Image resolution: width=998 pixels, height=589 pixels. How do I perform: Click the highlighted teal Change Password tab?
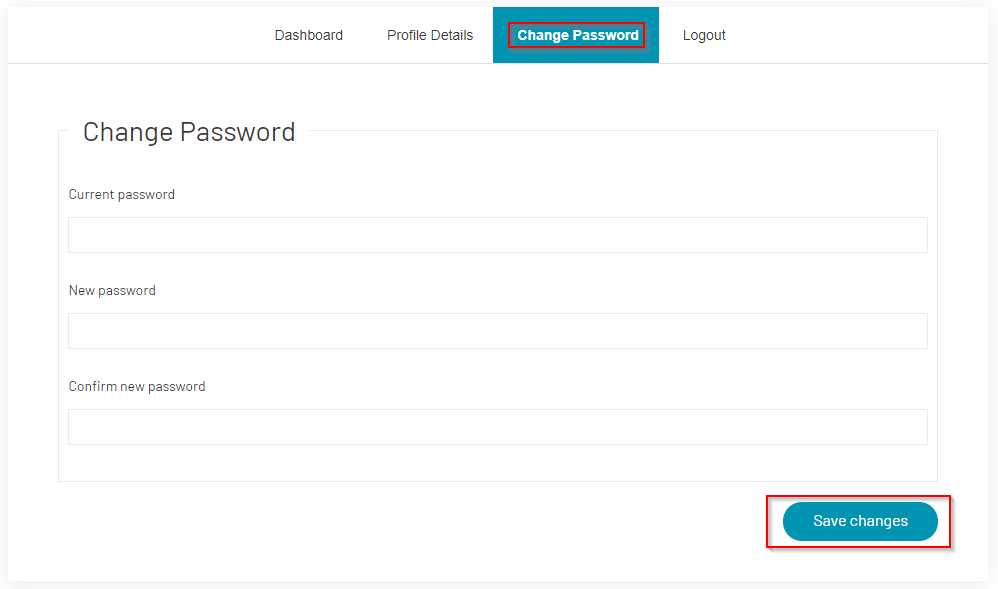pyautogui.click(x=577, y=35)
